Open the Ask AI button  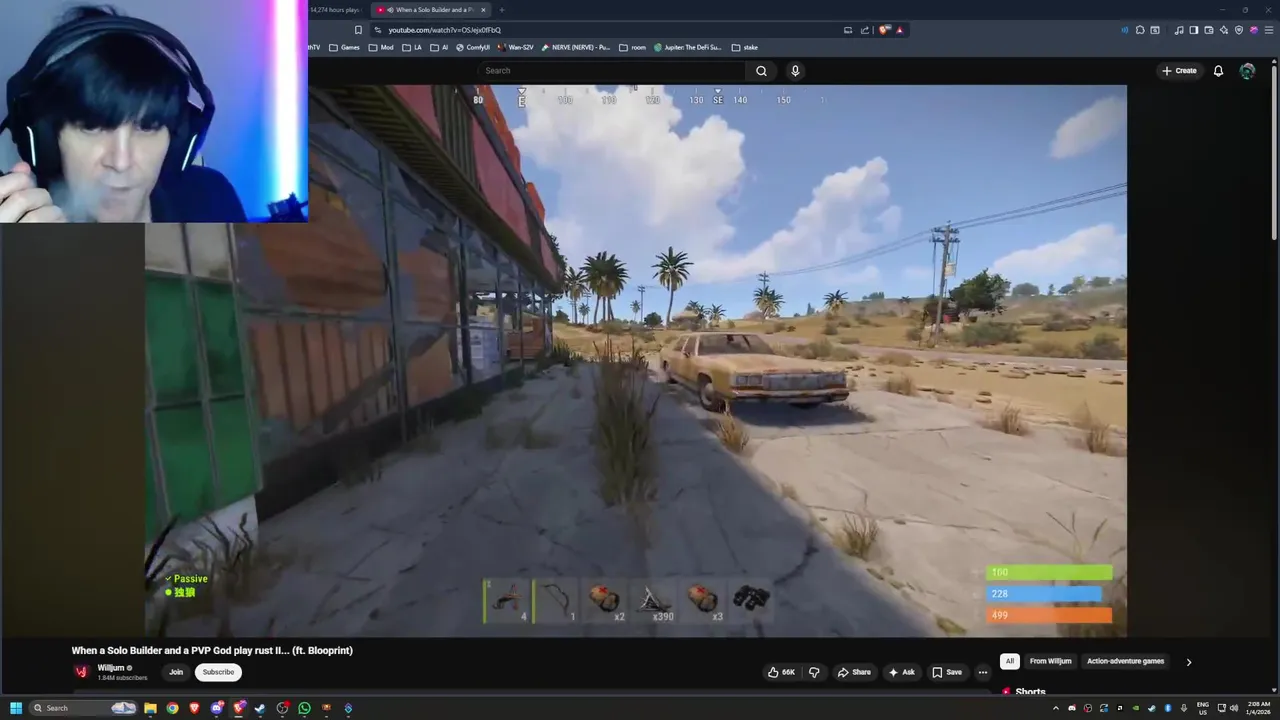pyautogui.click(x=901, y=672)
